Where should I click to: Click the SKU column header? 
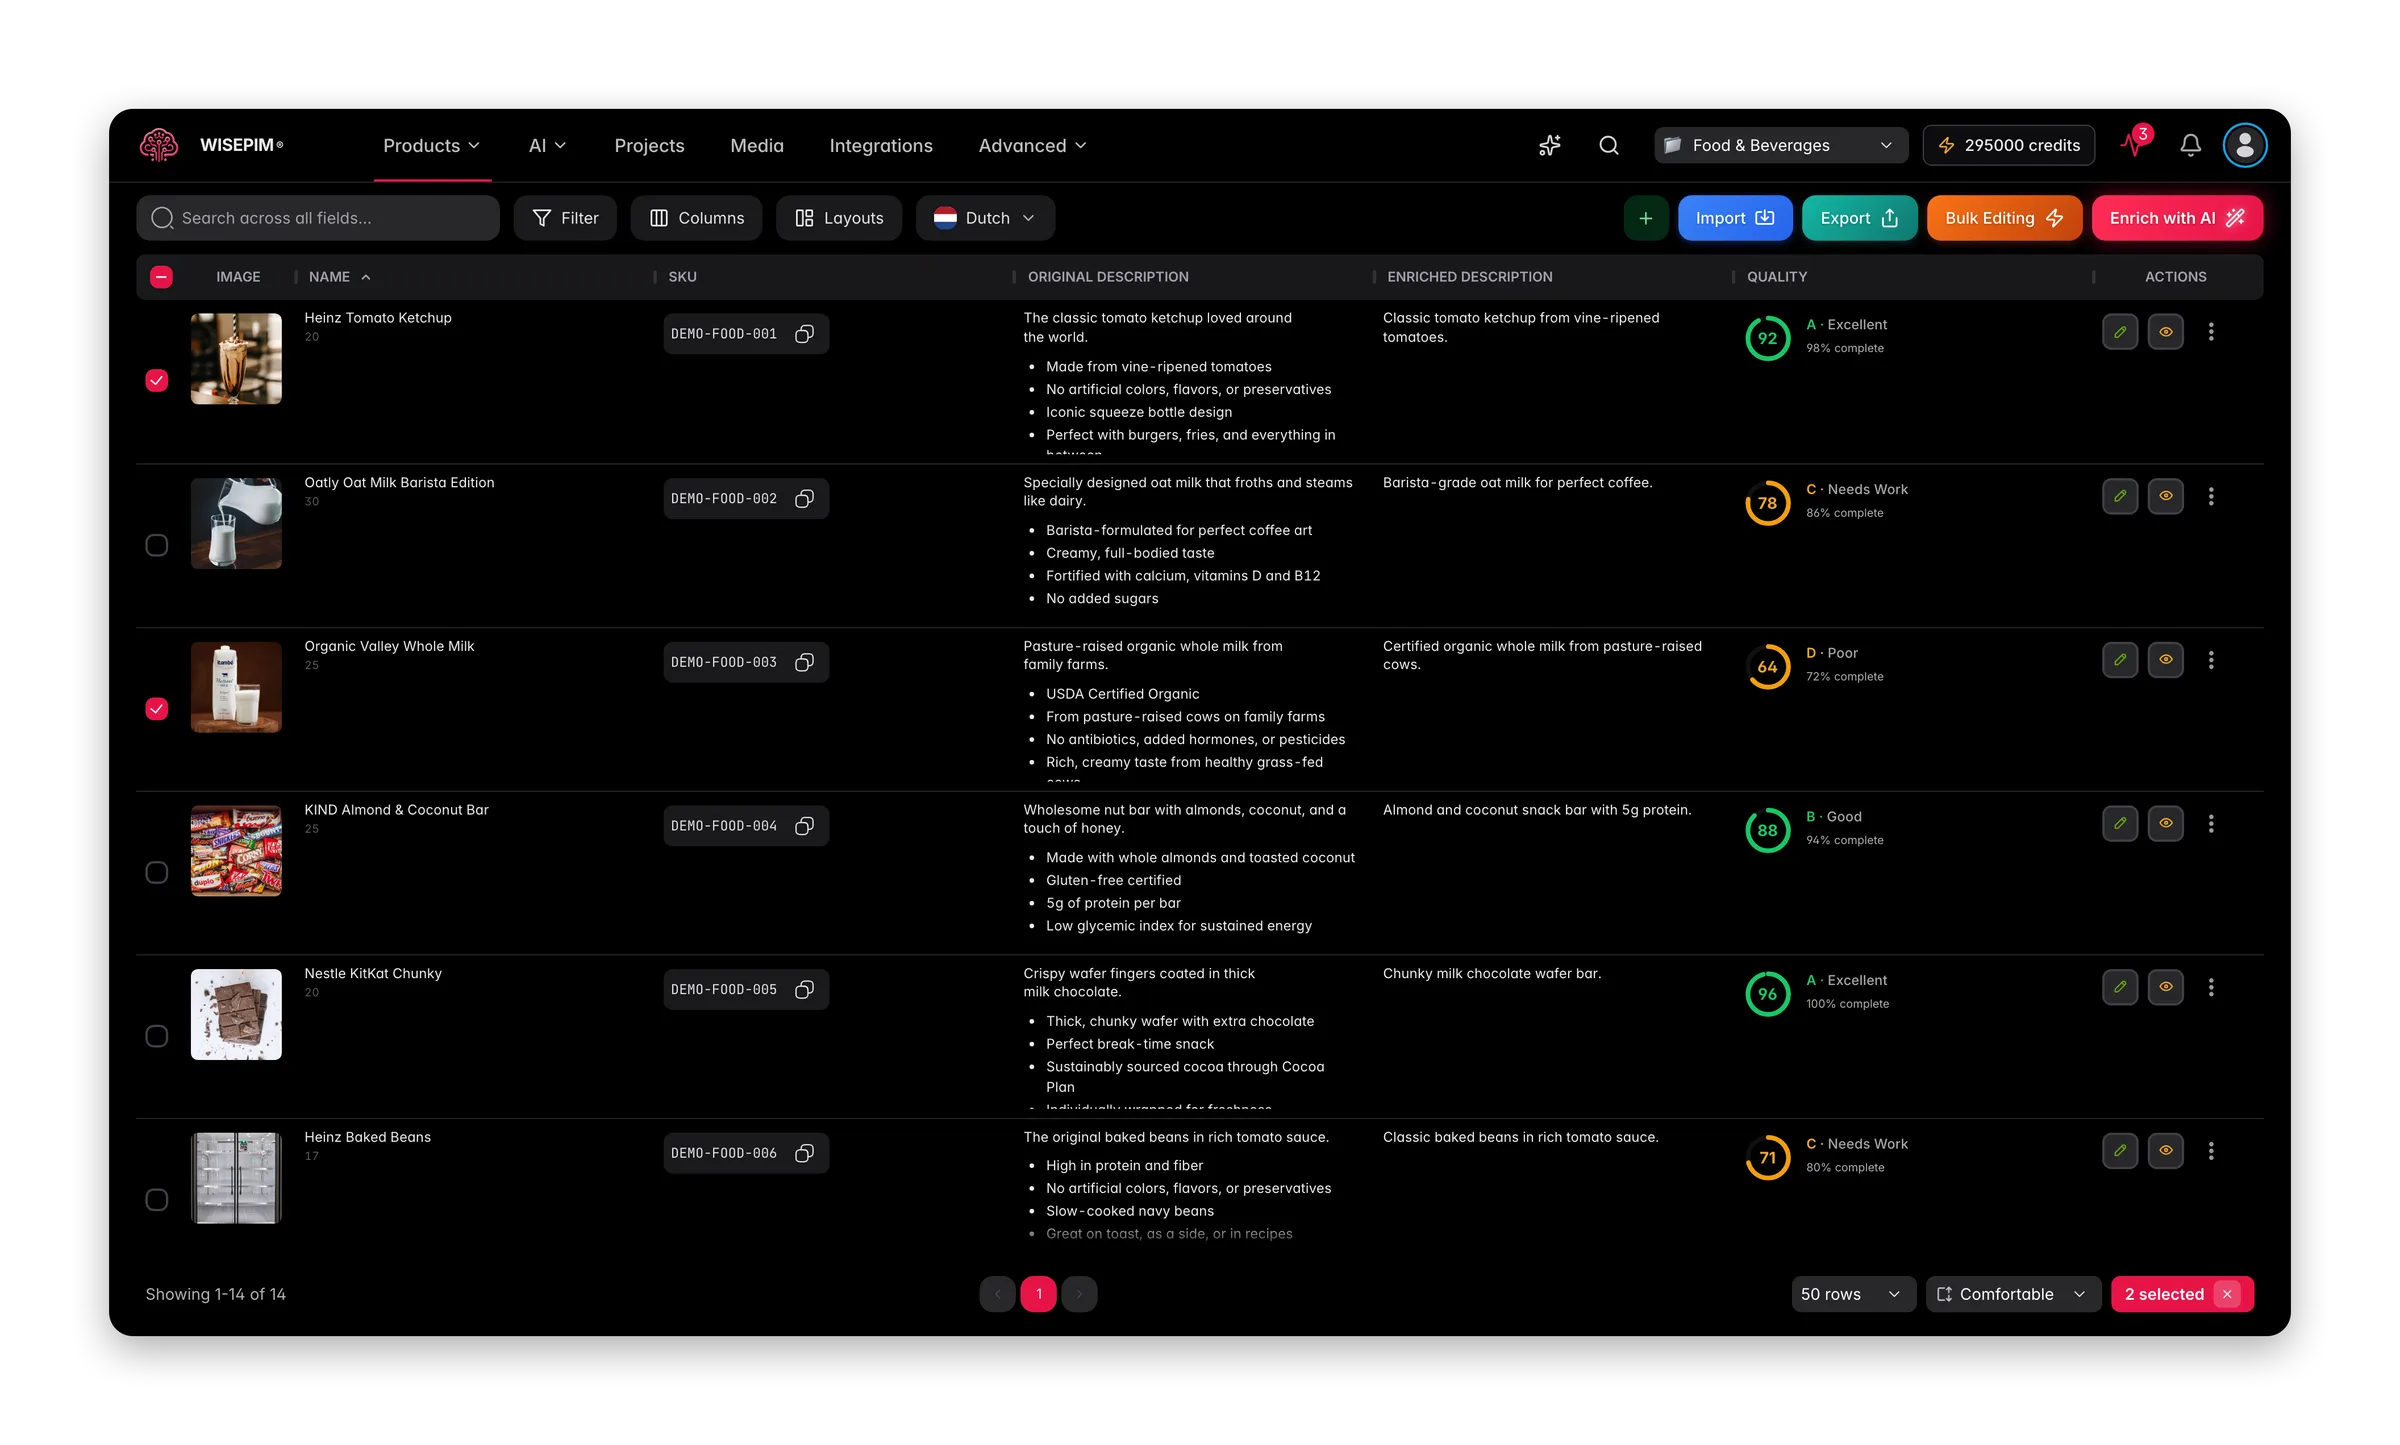click(x=683, y=277)
